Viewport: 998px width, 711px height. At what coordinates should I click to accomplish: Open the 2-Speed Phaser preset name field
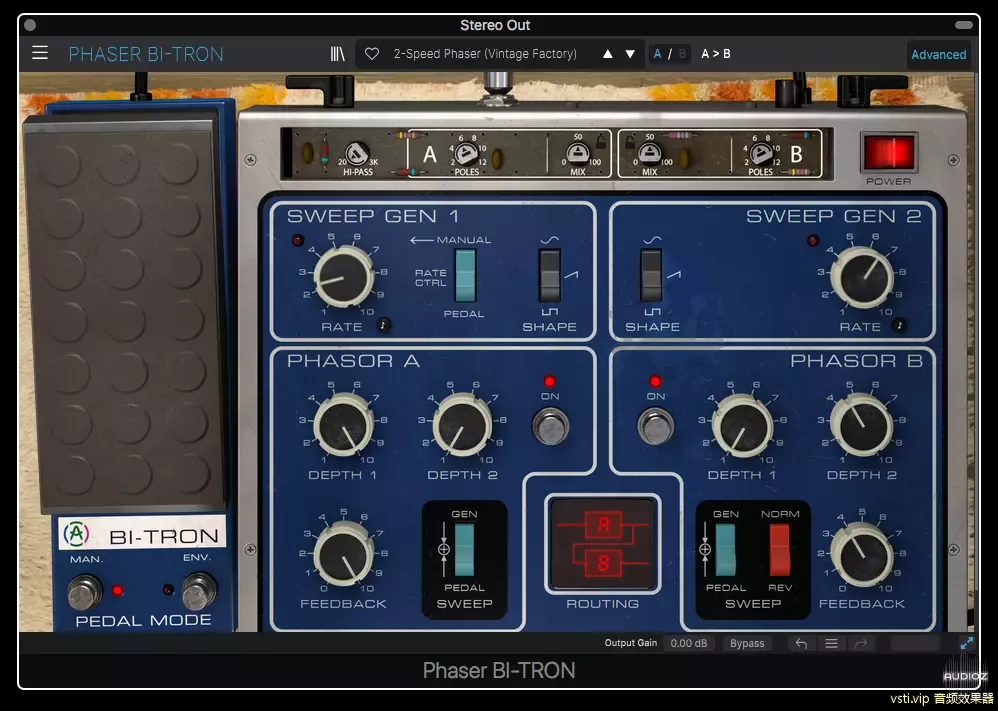coord(485,54)
